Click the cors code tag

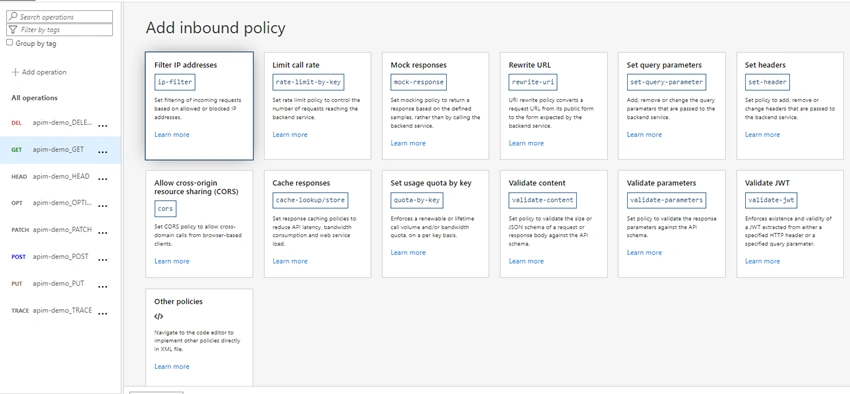click(x=165, y=209)
